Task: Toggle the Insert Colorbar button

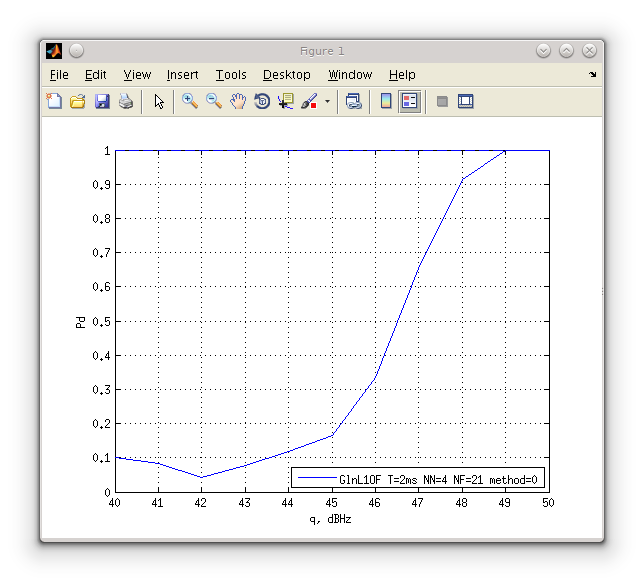Action: (386, 101)
